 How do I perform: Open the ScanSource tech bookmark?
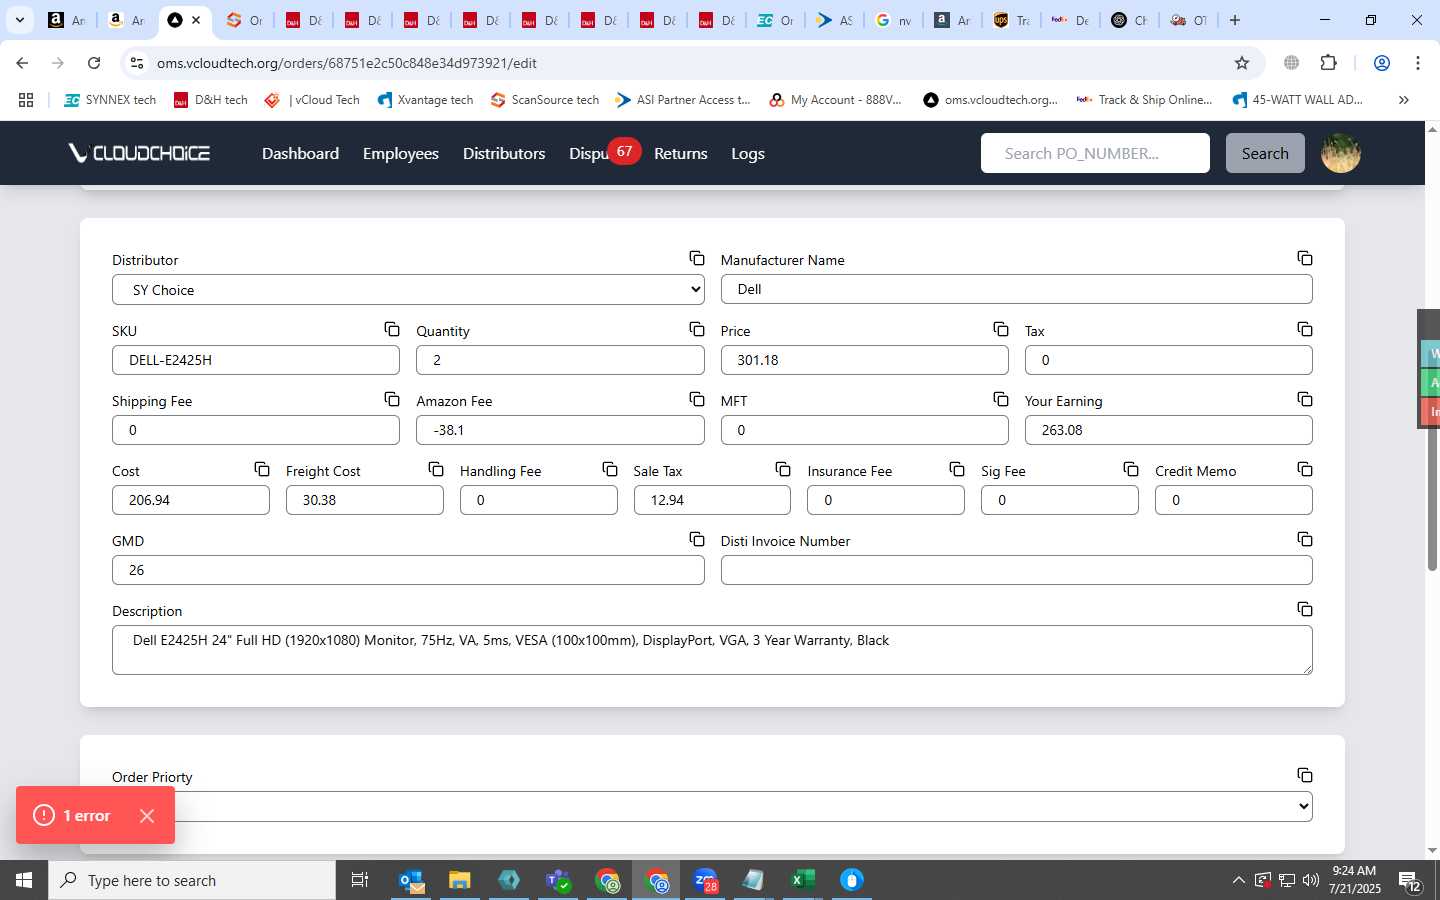click(545, 100)
